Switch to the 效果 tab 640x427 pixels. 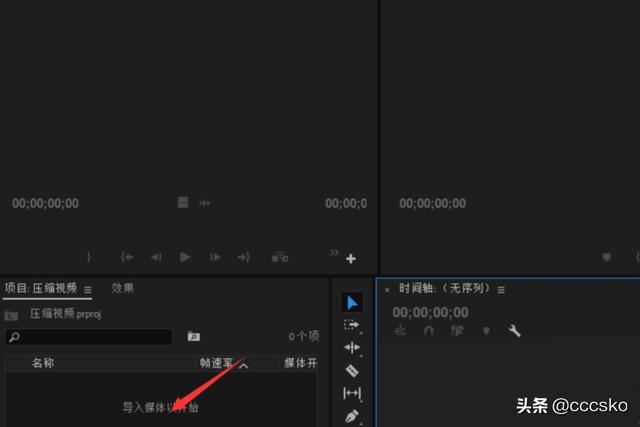click(123, 288)
